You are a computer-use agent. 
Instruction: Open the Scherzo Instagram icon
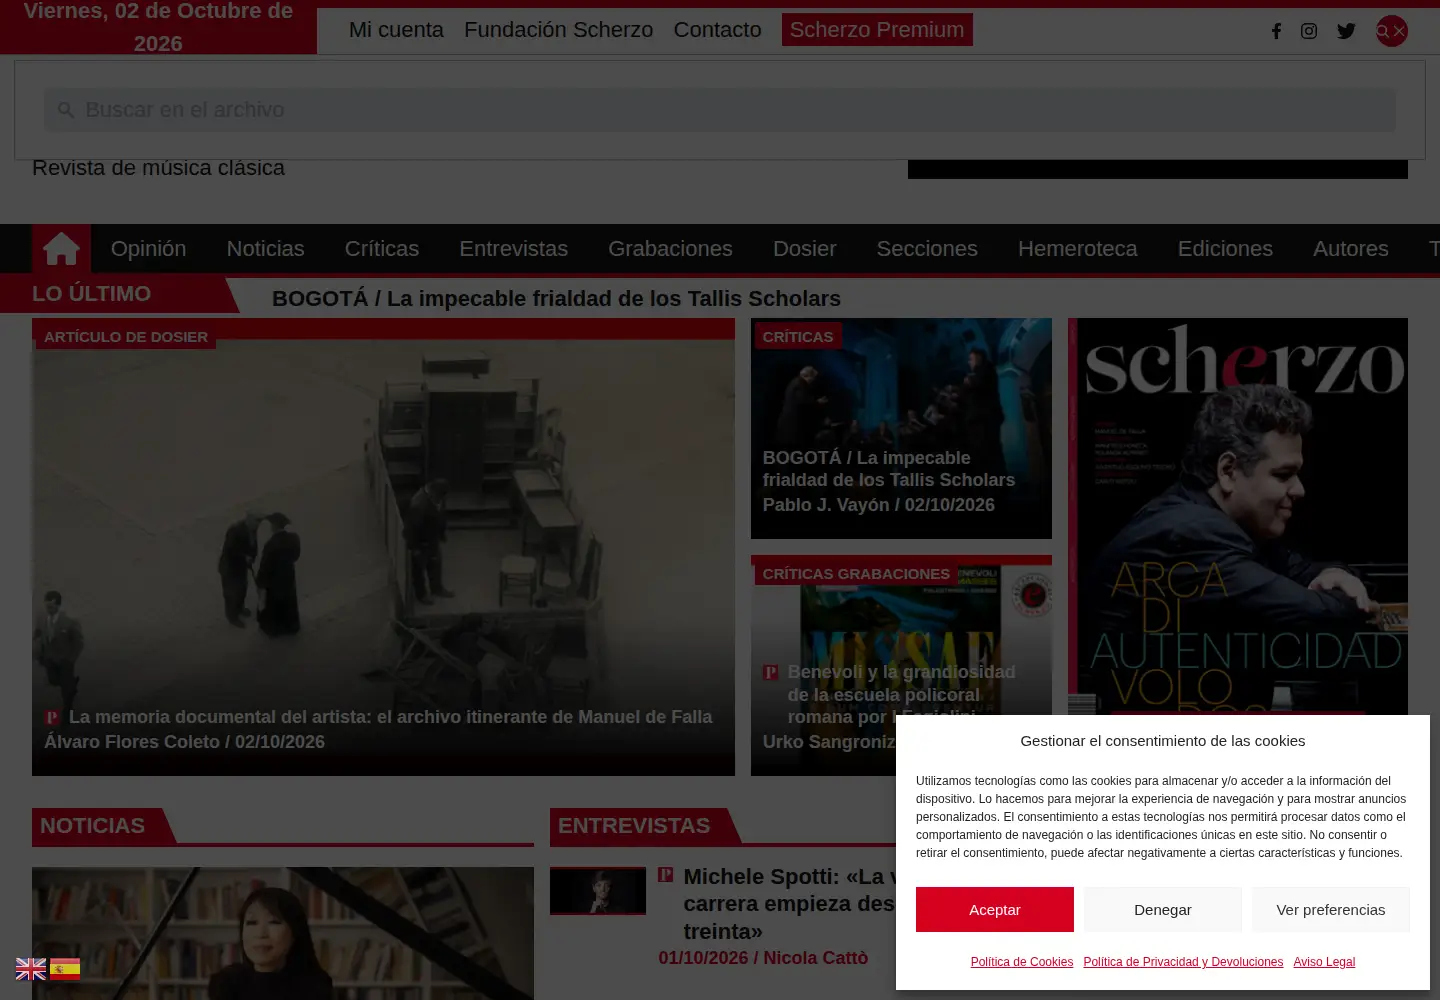click(x=1309, y=31)
